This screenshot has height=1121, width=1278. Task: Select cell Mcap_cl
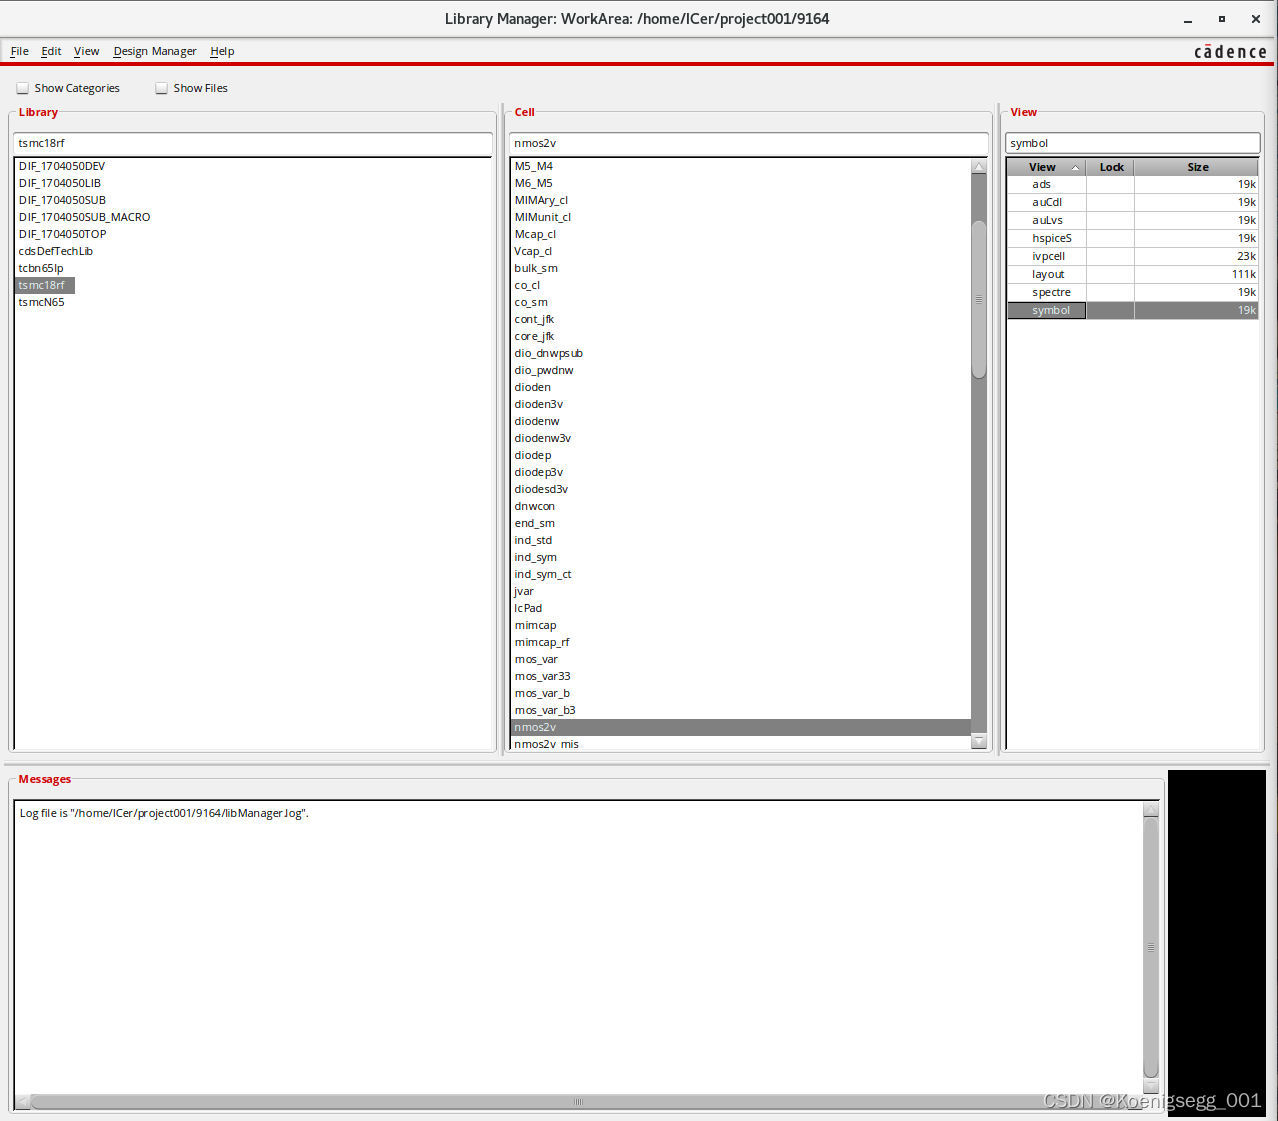pos(535,234)
